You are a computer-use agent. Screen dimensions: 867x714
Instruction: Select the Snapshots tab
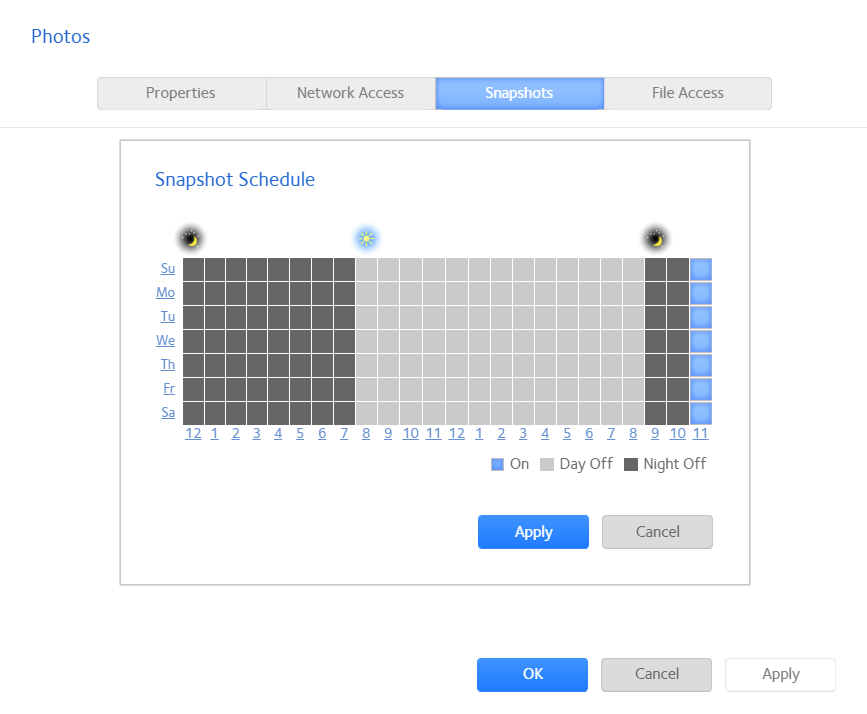point(519,93)
